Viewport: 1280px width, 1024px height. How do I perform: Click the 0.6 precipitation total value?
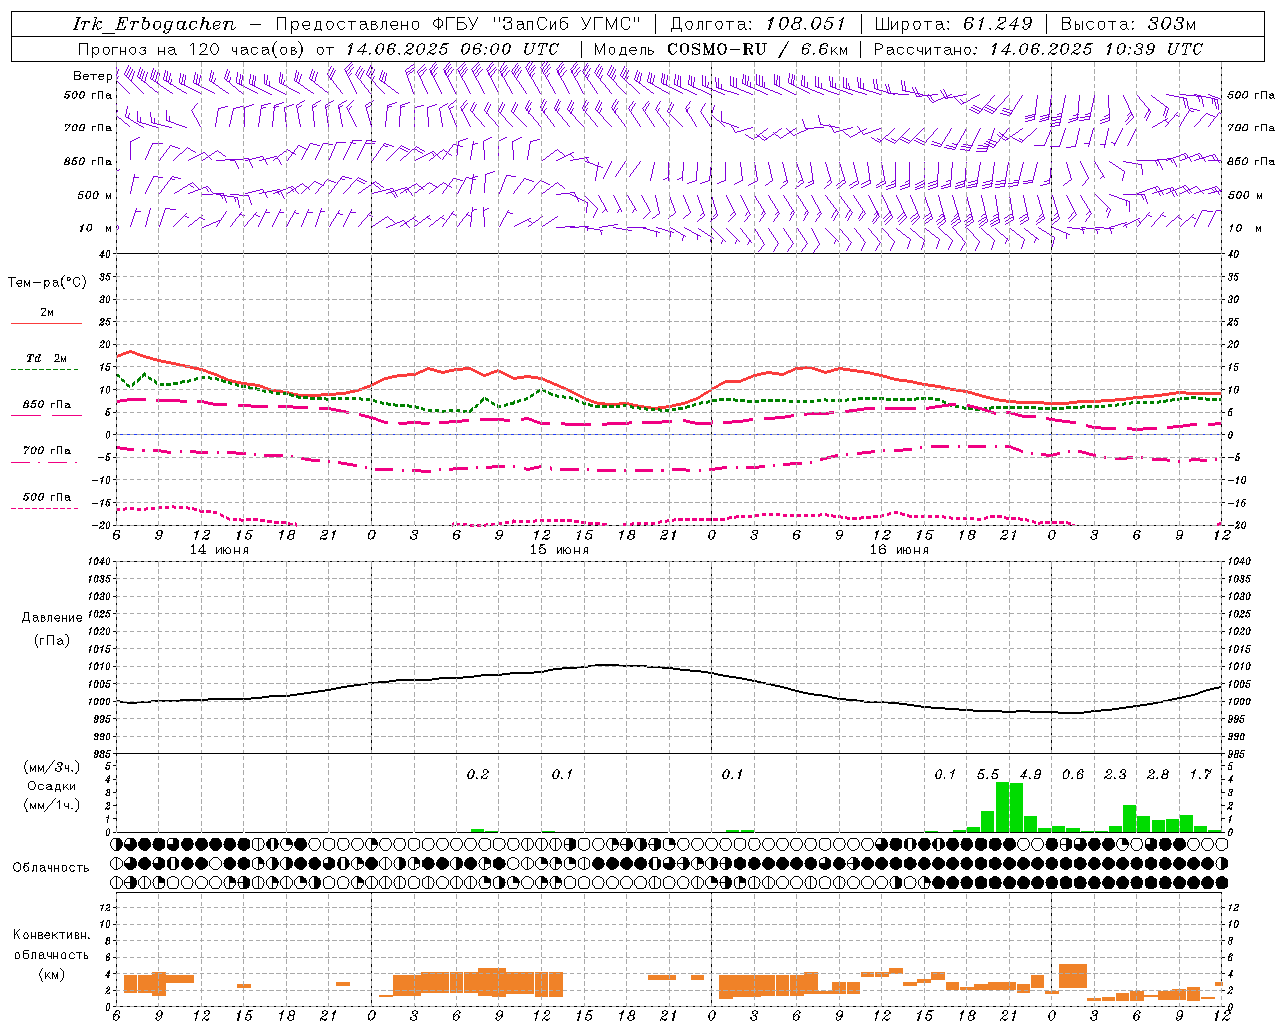tap(1073, 775)
